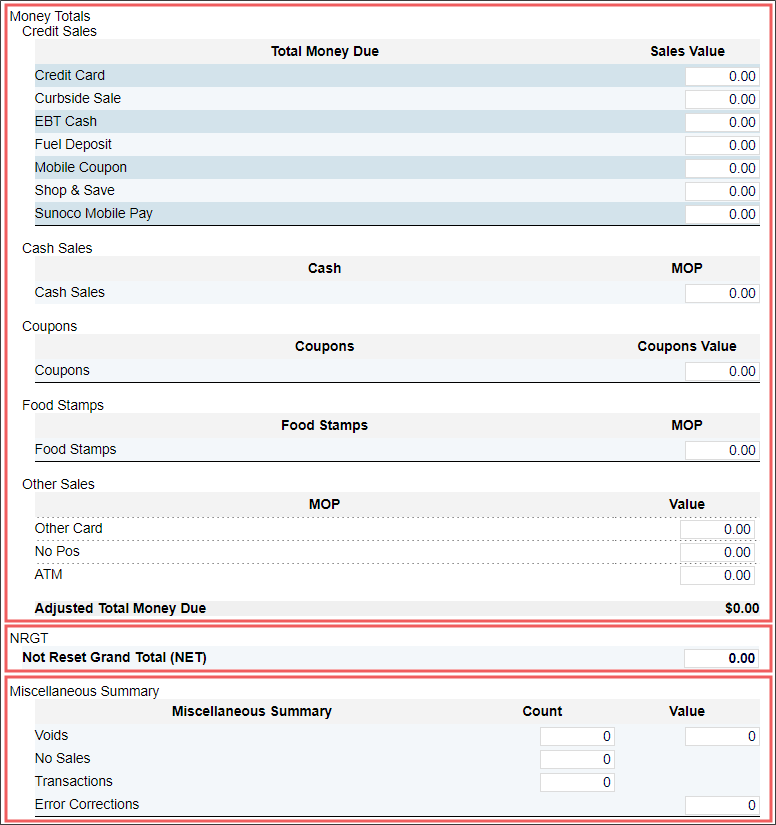The width and height of the screenshot is (776, 825).
Task: Click the Total Money Due column header
Action: click(x=325, y=52)
